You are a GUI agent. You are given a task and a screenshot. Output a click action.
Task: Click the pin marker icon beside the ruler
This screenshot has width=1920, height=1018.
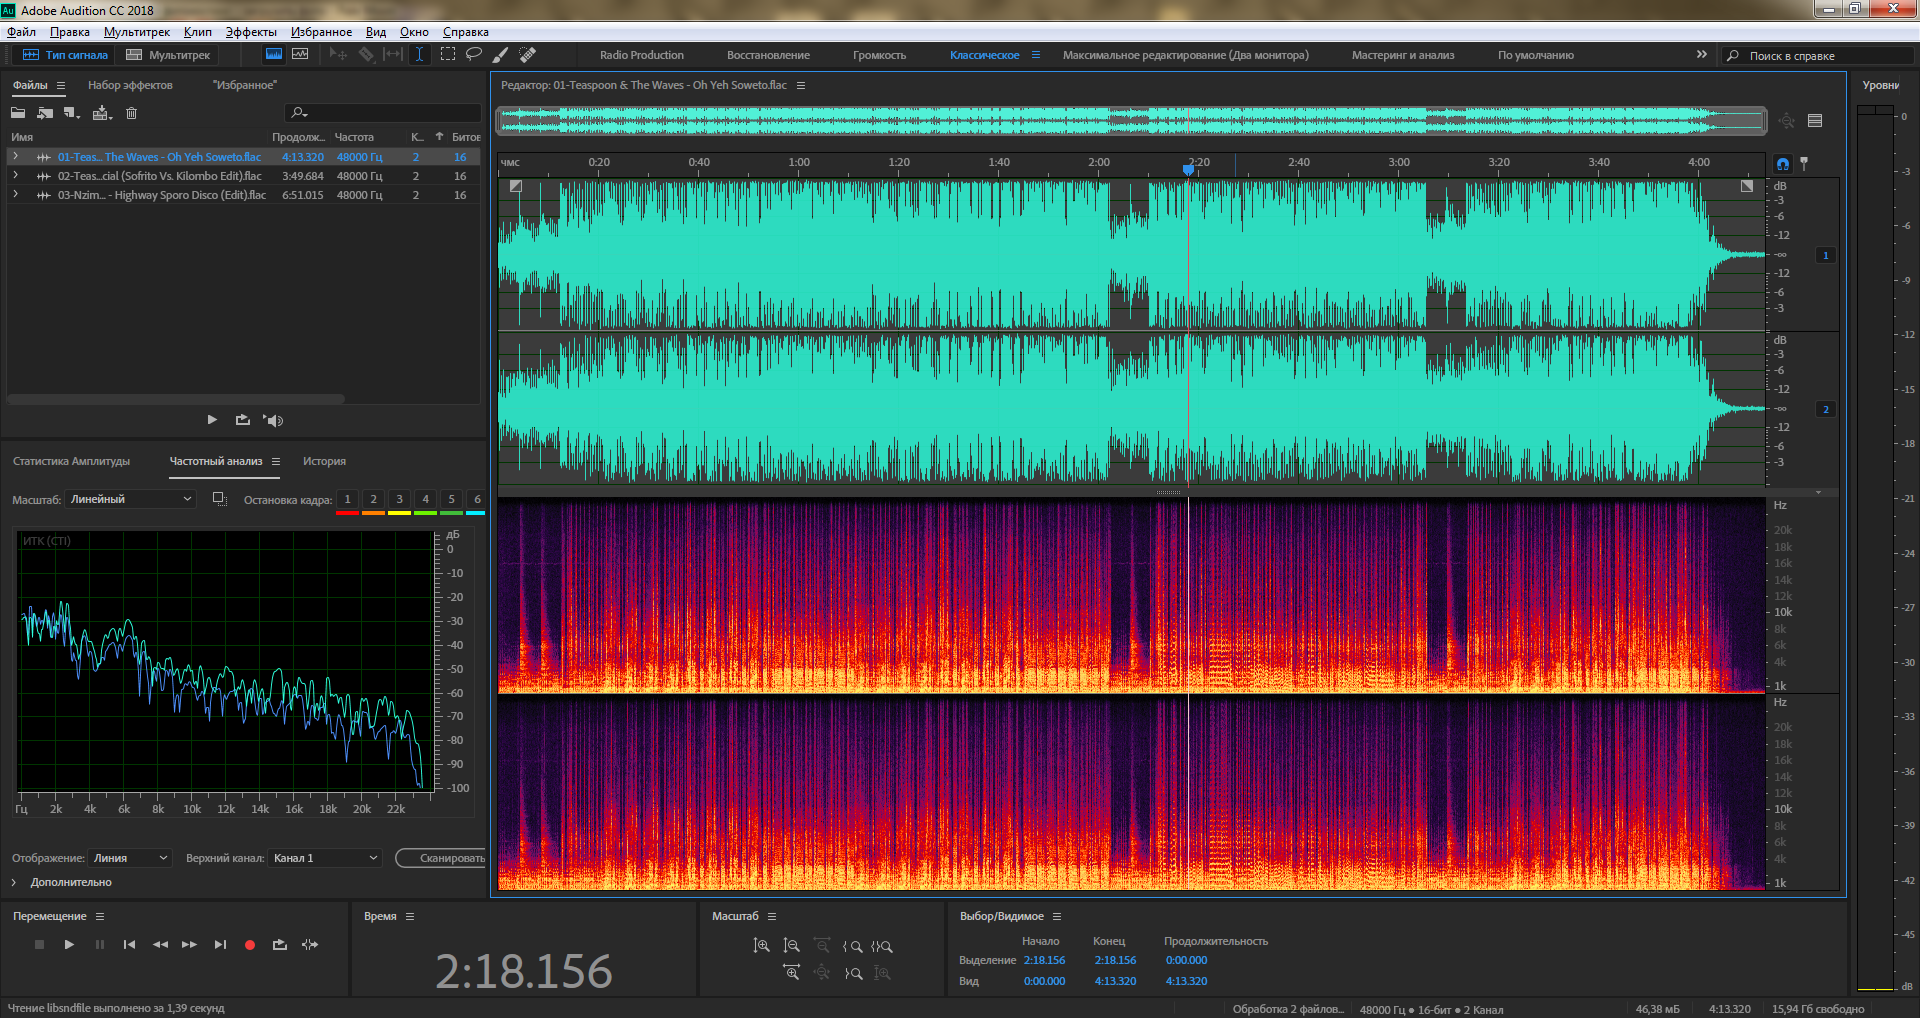pyautogui.click(x=1804, y=163)
